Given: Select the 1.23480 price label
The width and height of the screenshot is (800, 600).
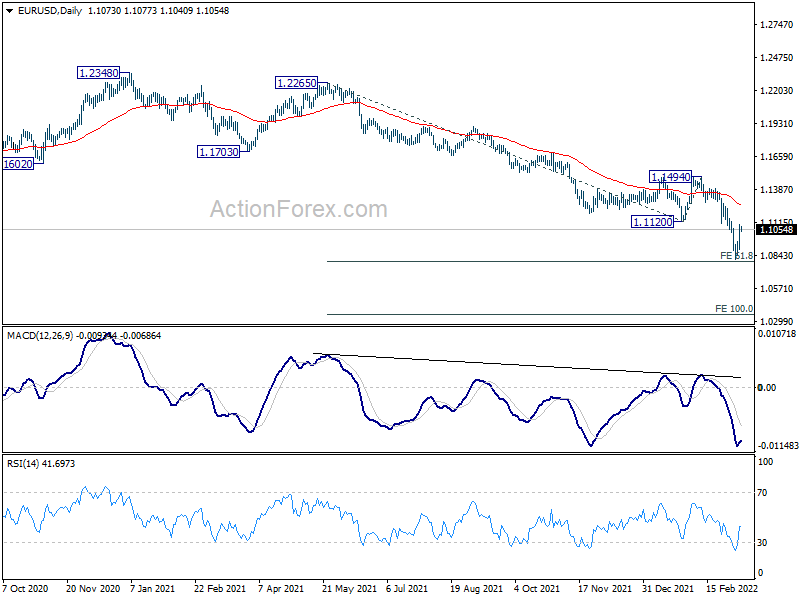Looking at the screenshot, I should (x=98, y=73).
